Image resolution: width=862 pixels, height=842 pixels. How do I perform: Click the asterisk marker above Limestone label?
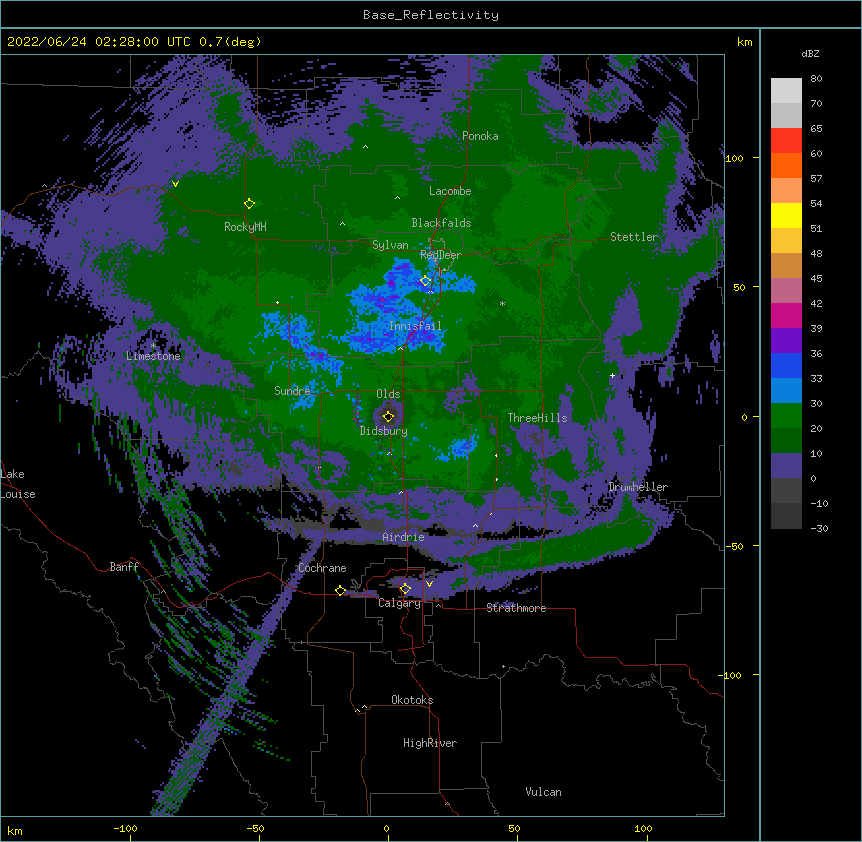tap(153, 346)
